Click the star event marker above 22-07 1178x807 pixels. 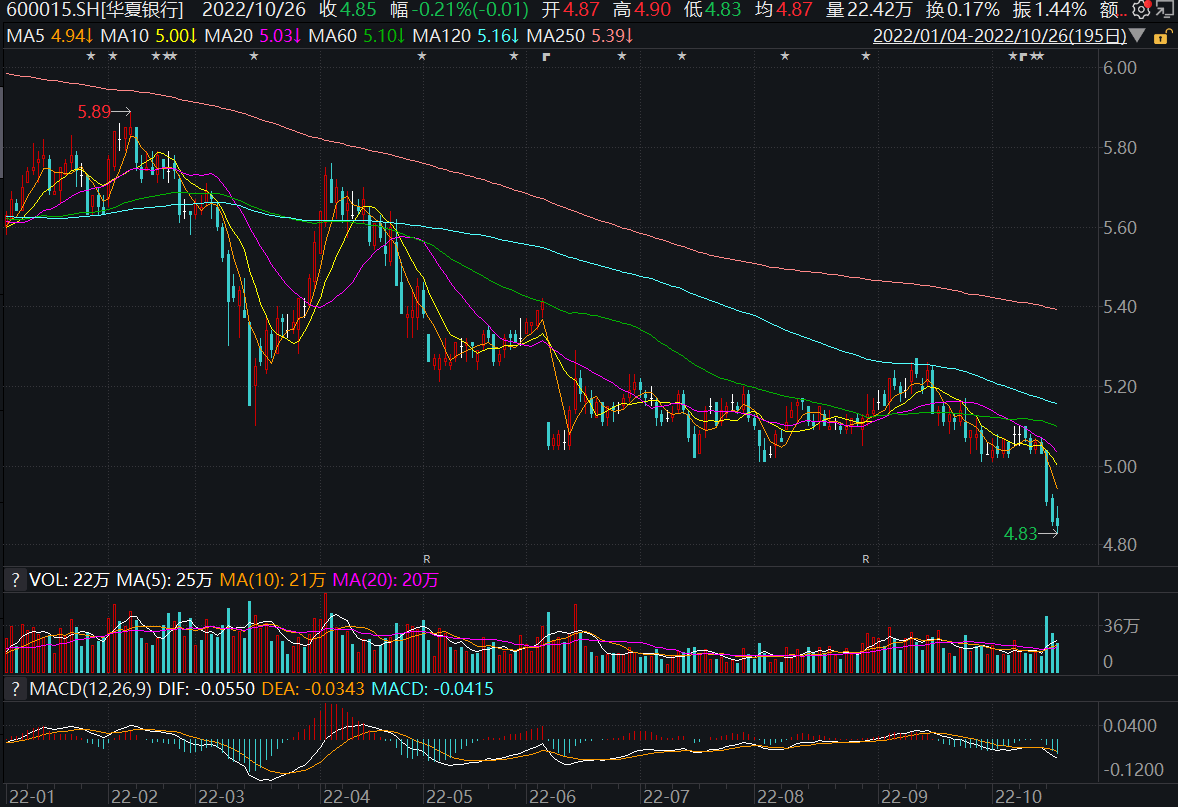click(x=682, y=56)
